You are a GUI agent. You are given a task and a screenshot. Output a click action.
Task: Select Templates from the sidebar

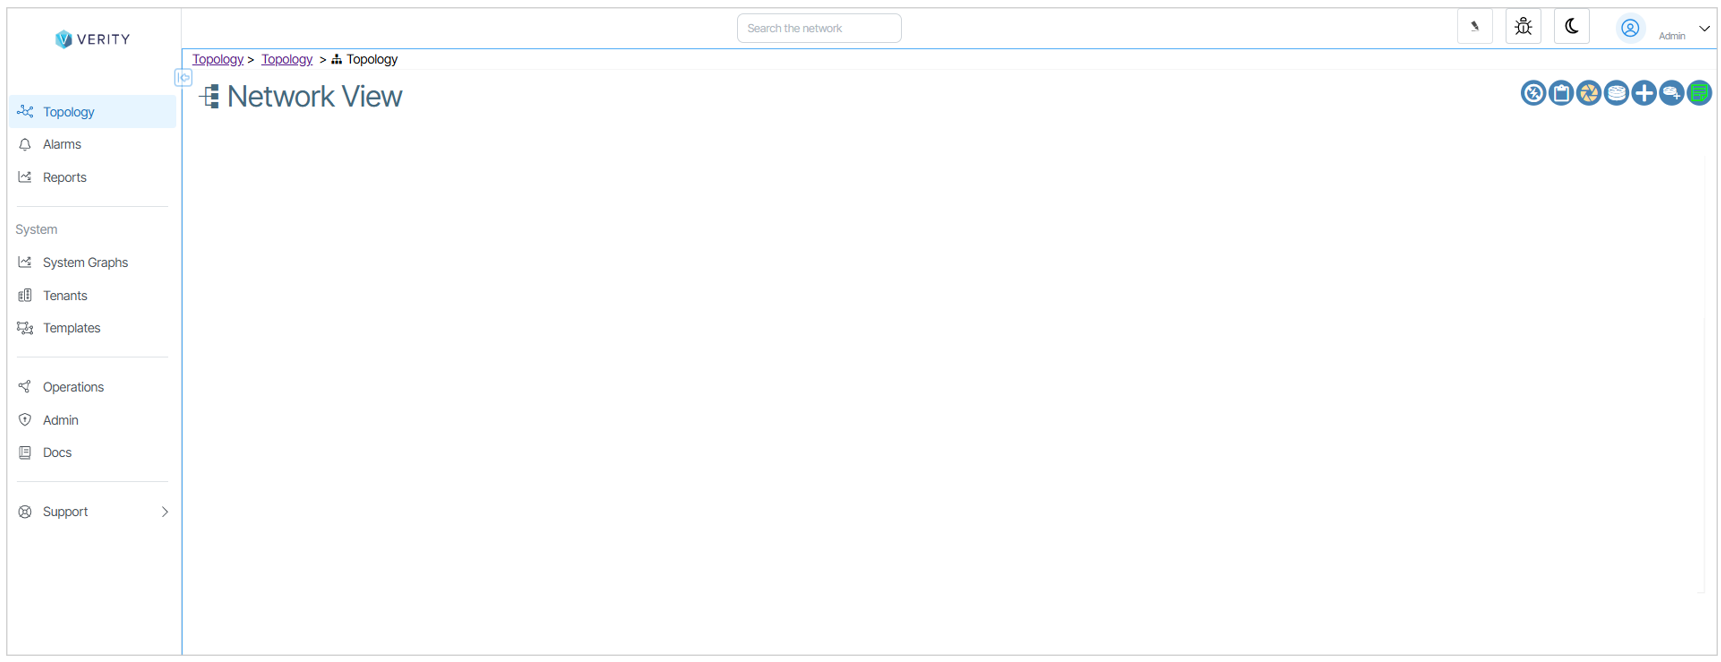(x=71, y=328)
